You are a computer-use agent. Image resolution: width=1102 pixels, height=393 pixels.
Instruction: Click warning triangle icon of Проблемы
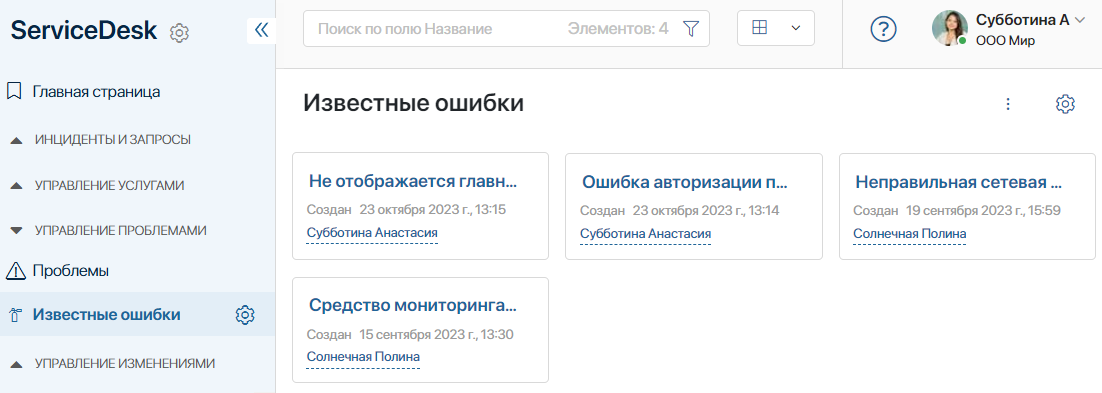[x=15, y=270]
